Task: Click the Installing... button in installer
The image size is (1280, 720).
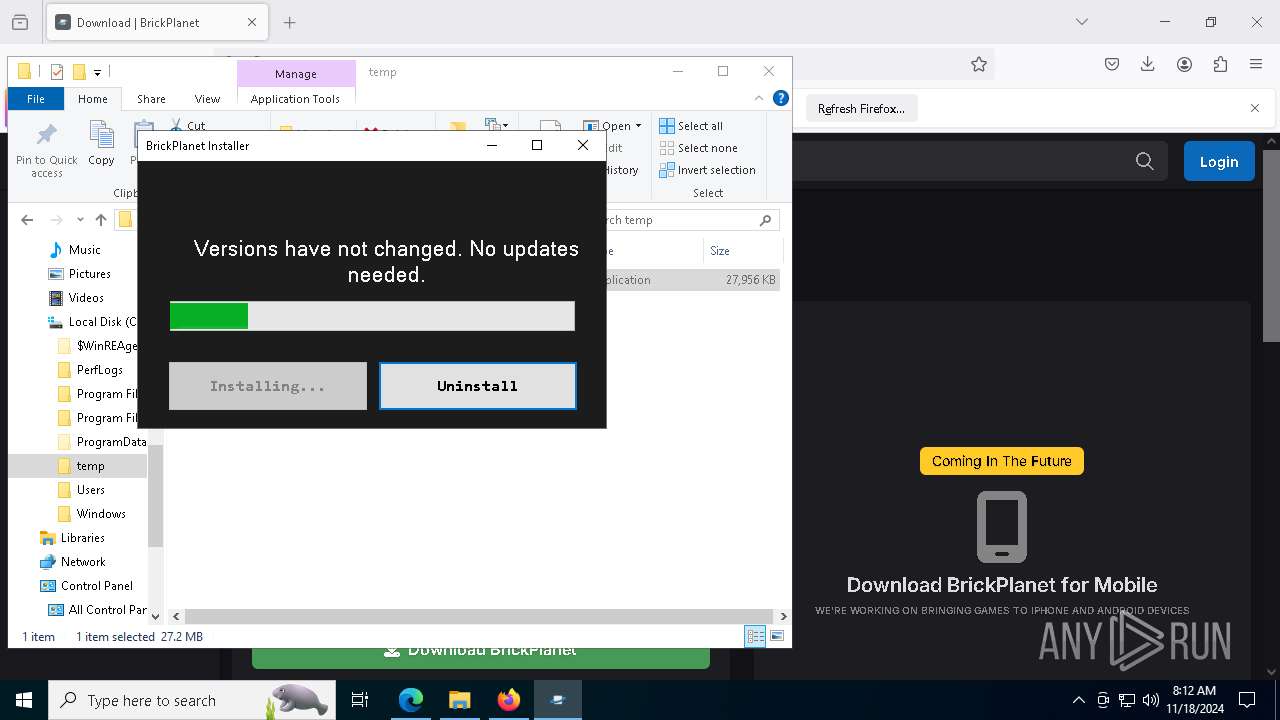Action: [x=268, y=386]
